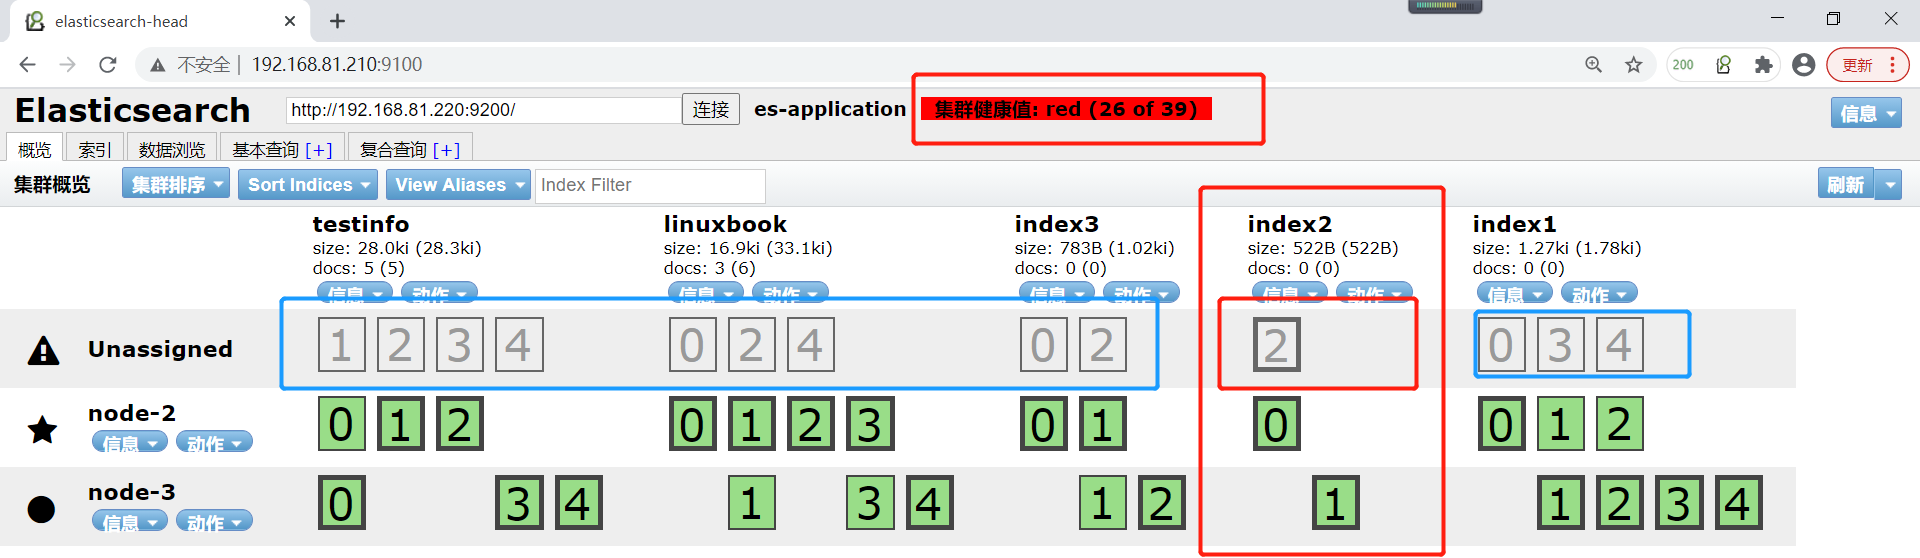The image size is (1920, 558).
Task: Switch to the 概览 tab
Action: click(x=35, y=149)
